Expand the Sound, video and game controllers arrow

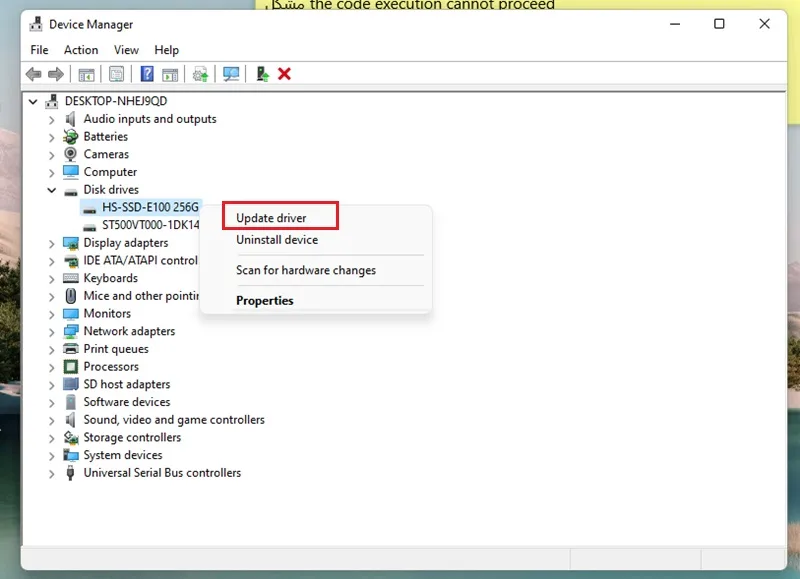(x=52, y=420)
